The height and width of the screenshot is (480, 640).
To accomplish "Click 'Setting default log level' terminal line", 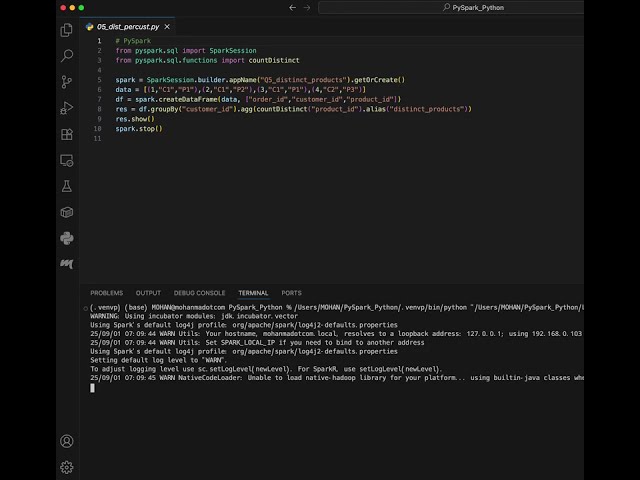I will pos(158,360).
